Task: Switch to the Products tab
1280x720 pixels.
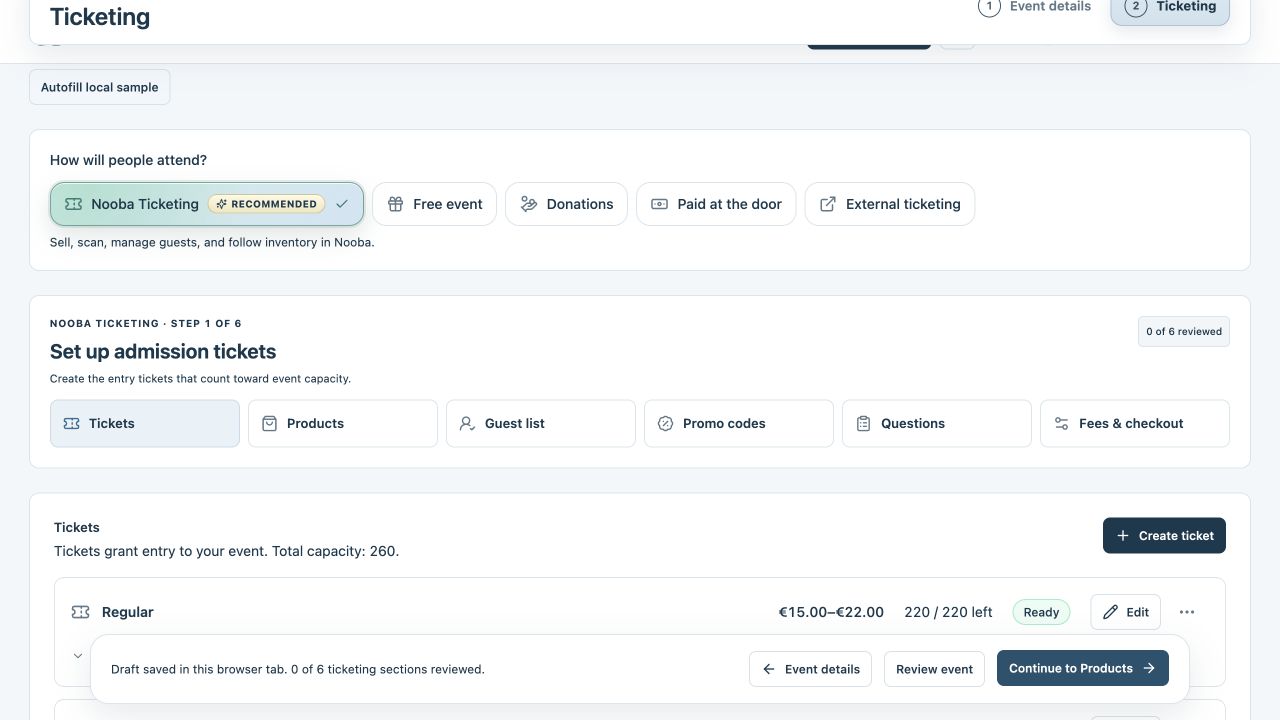Action: 343,424
